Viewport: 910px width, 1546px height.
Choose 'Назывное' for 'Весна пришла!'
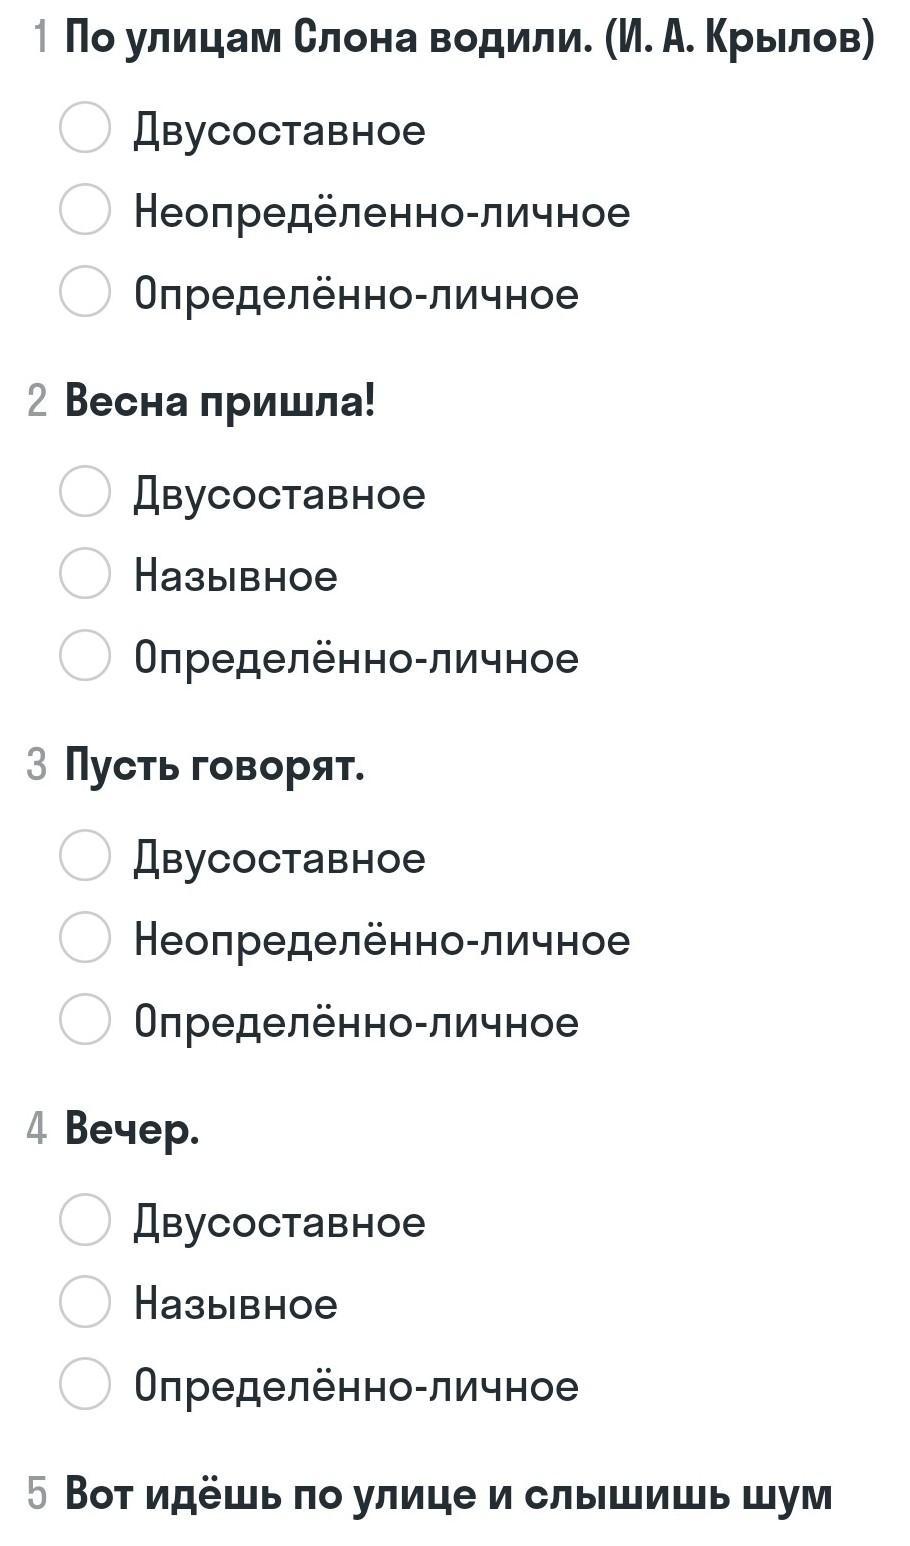(84, 575)
